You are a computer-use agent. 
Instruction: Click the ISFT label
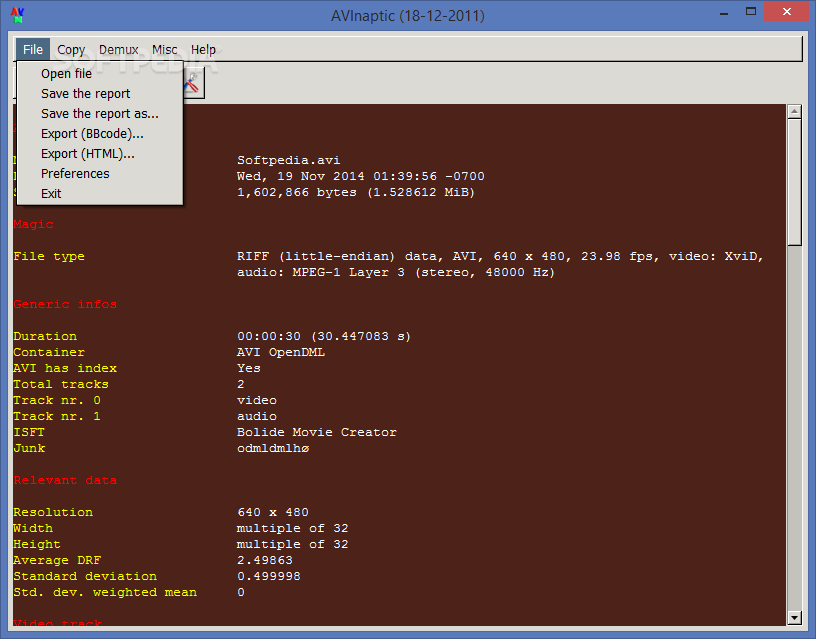tap(29, 432)
